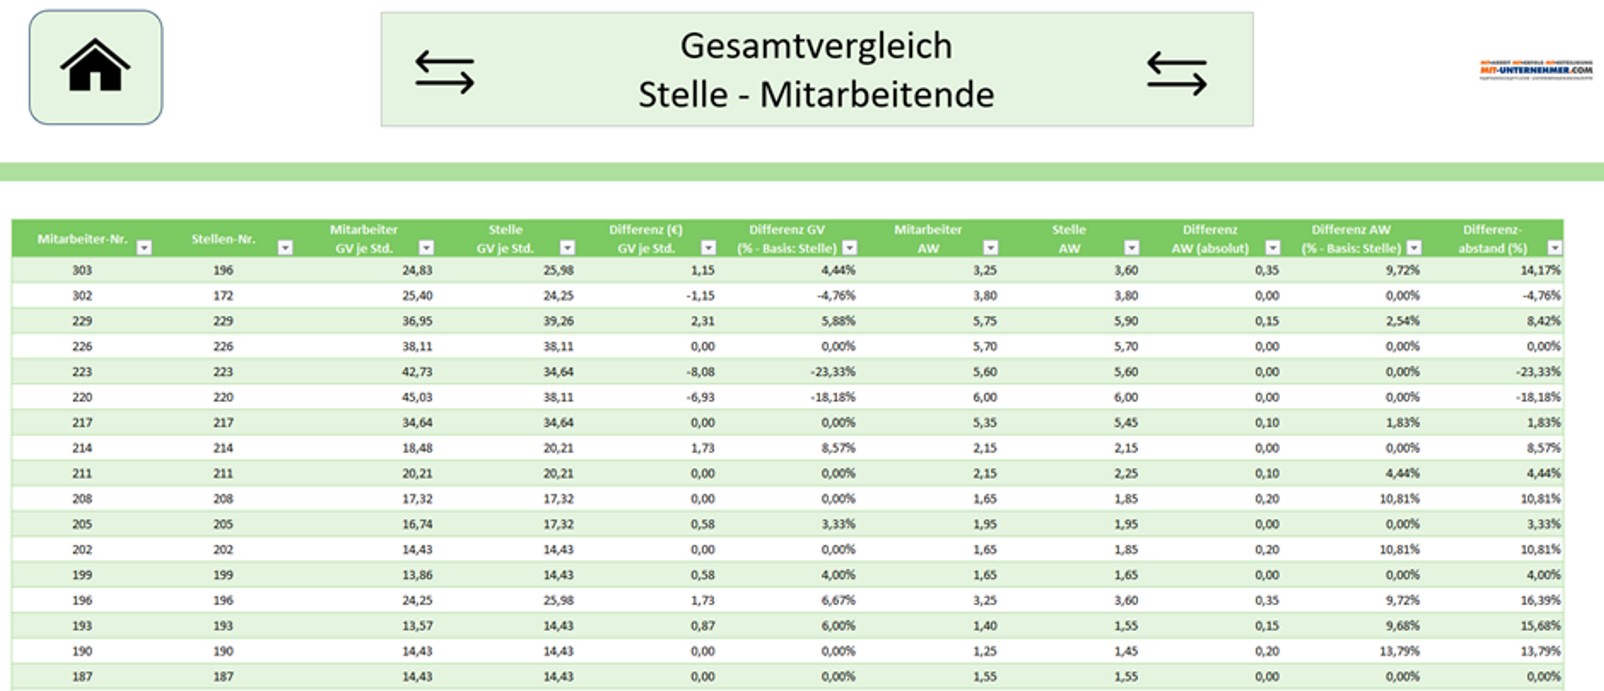
Task: Expand the Stelle AW filter arrow
Action: click(x=1131, y=248)
